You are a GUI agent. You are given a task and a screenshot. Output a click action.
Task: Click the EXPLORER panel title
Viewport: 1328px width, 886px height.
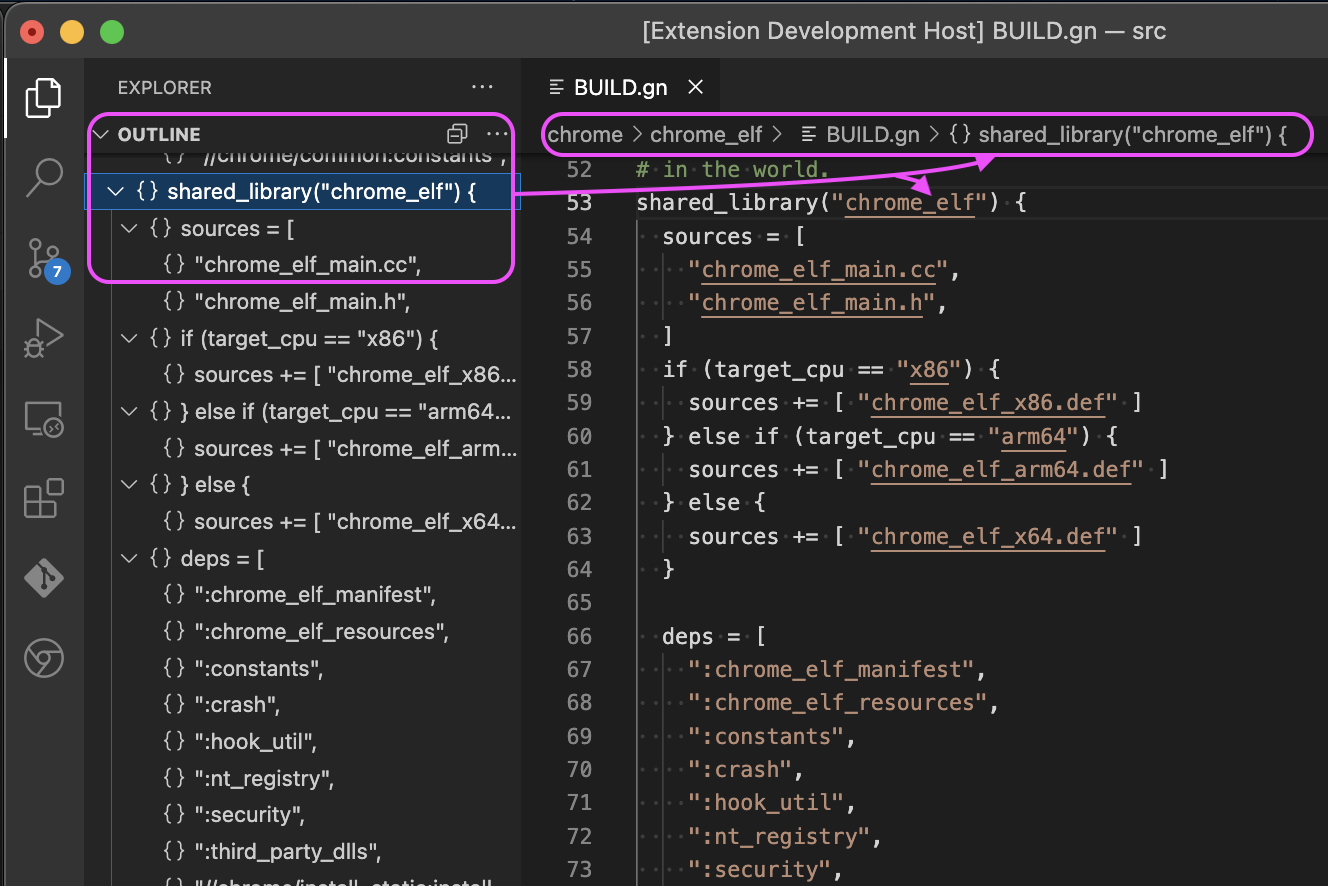point(165,88)
